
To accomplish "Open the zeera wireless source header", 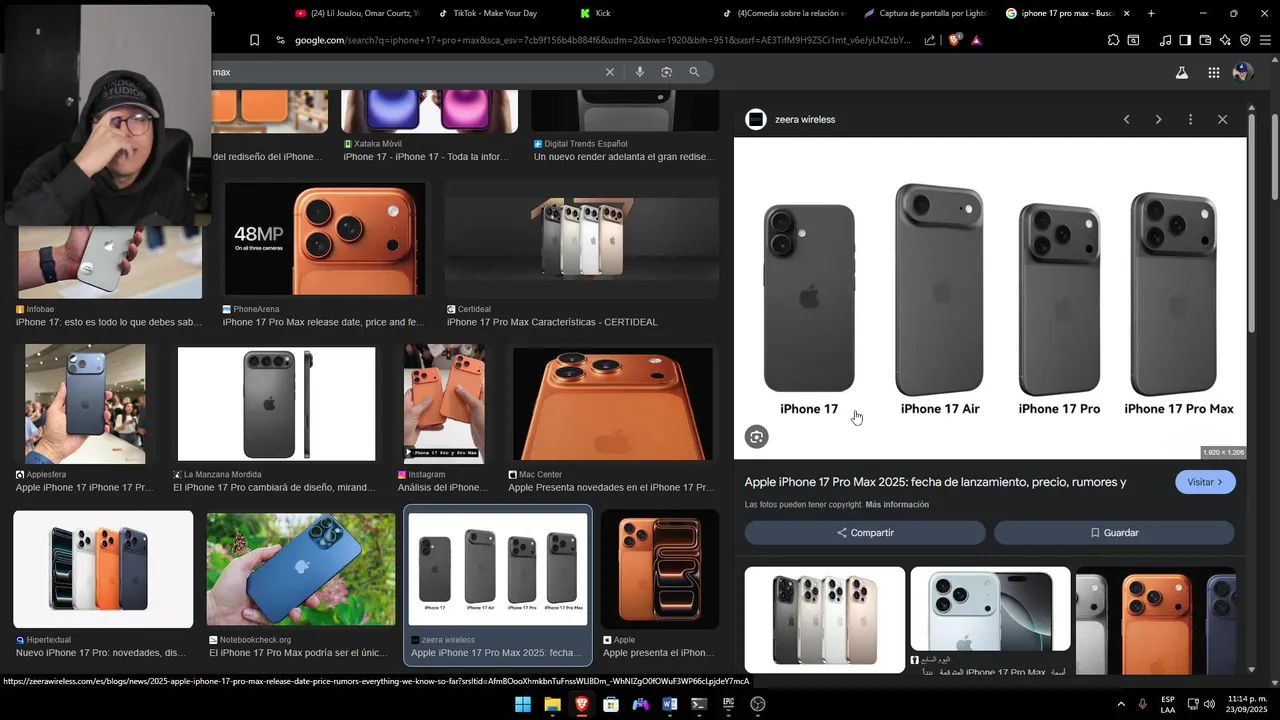I will coord(791,119).
